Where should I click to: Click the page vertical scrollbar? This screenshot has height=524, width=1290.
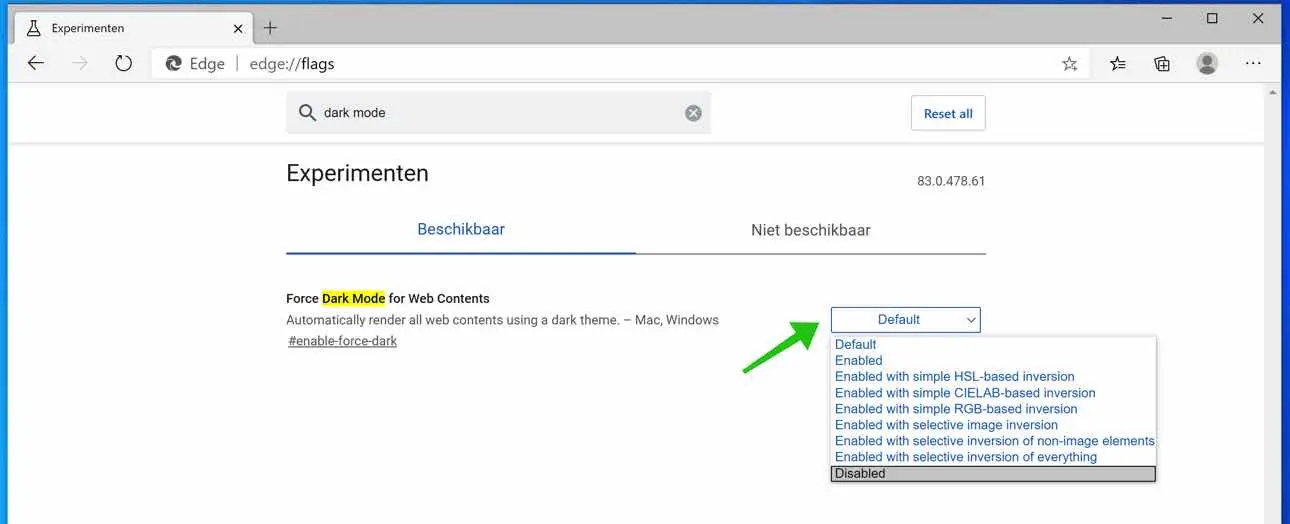(x=1272, y=304)
